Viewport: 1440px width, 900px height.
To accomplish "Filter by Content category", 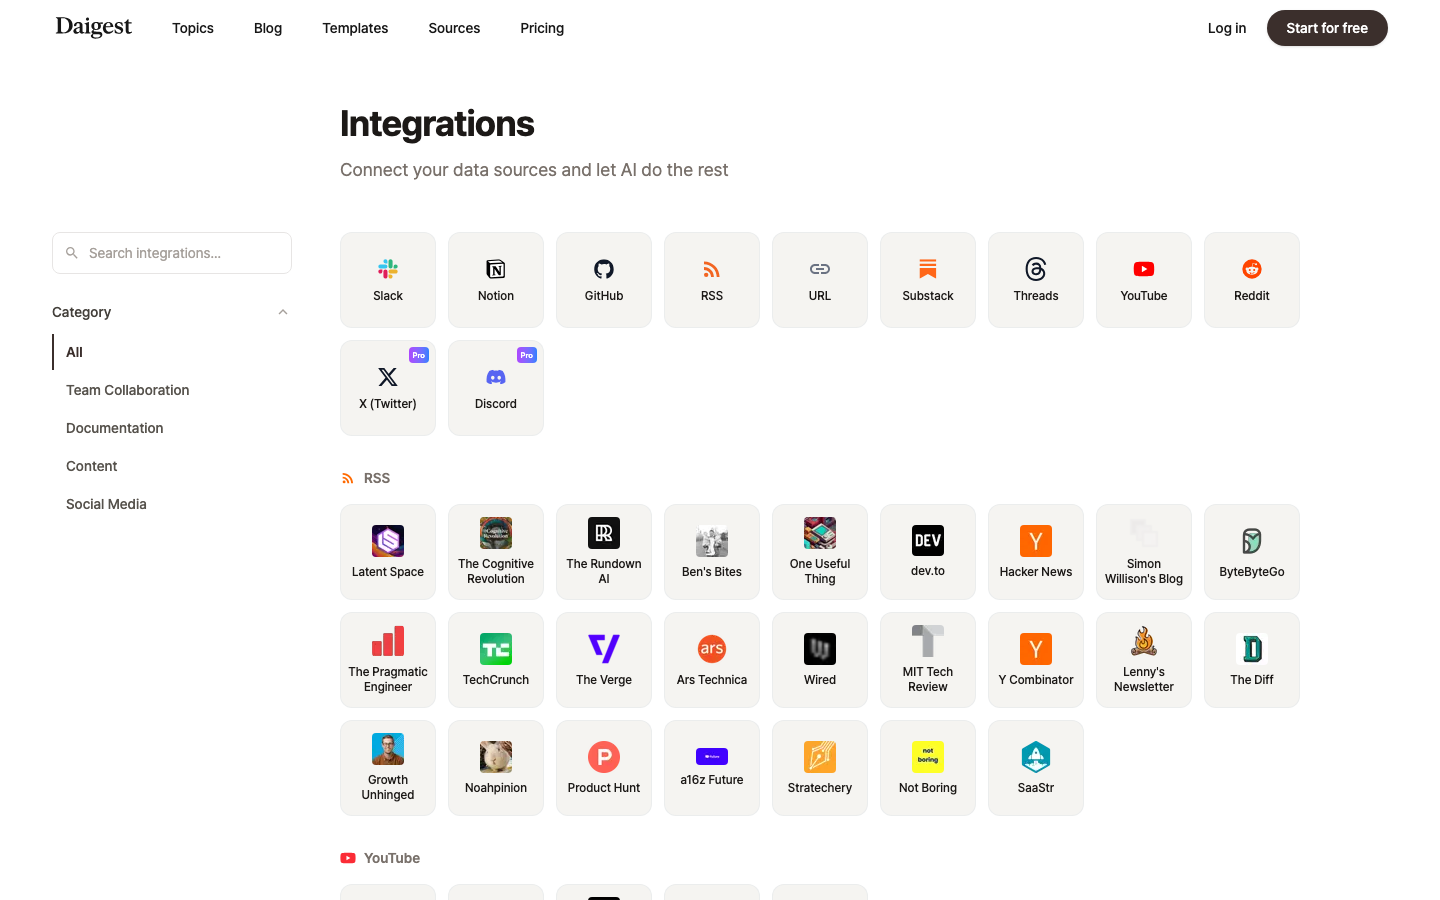I will click(x=172, y=466).
